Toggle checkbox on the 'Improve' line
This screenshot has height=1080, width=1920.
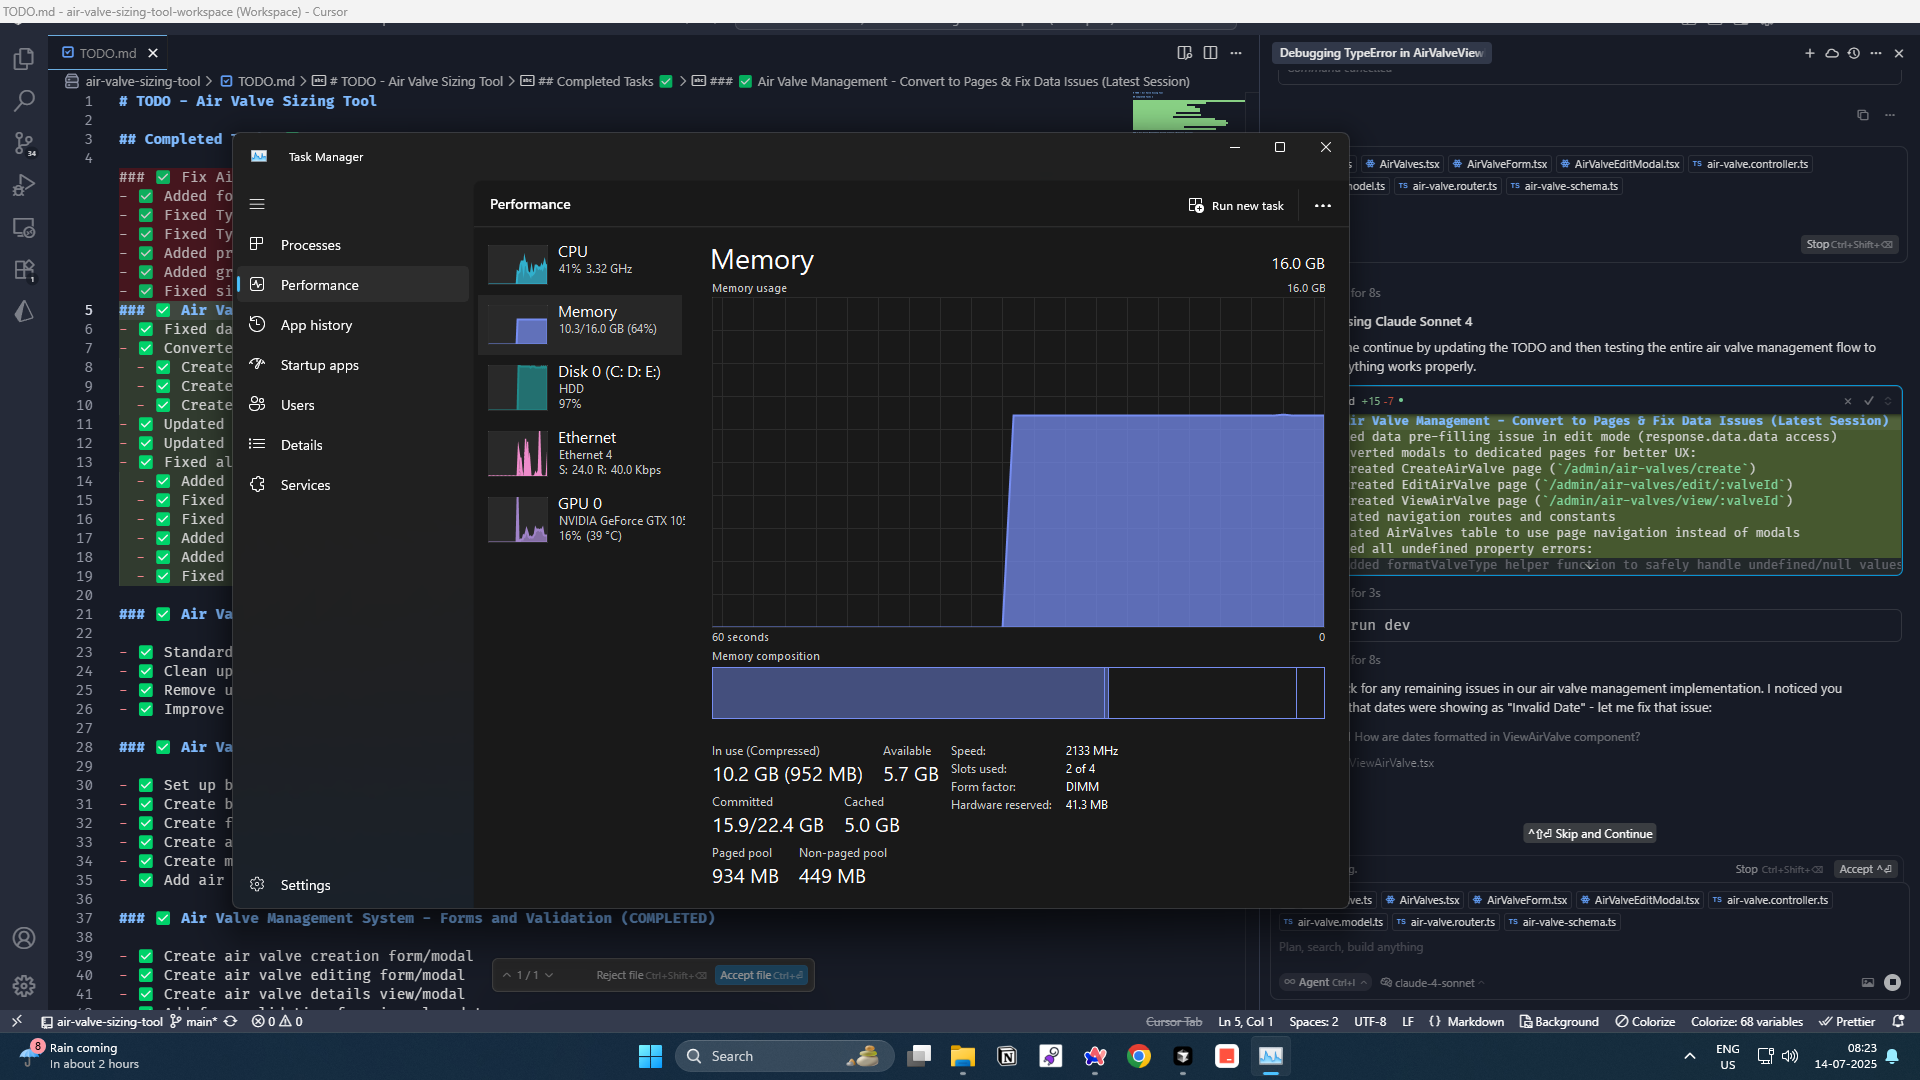146,709
